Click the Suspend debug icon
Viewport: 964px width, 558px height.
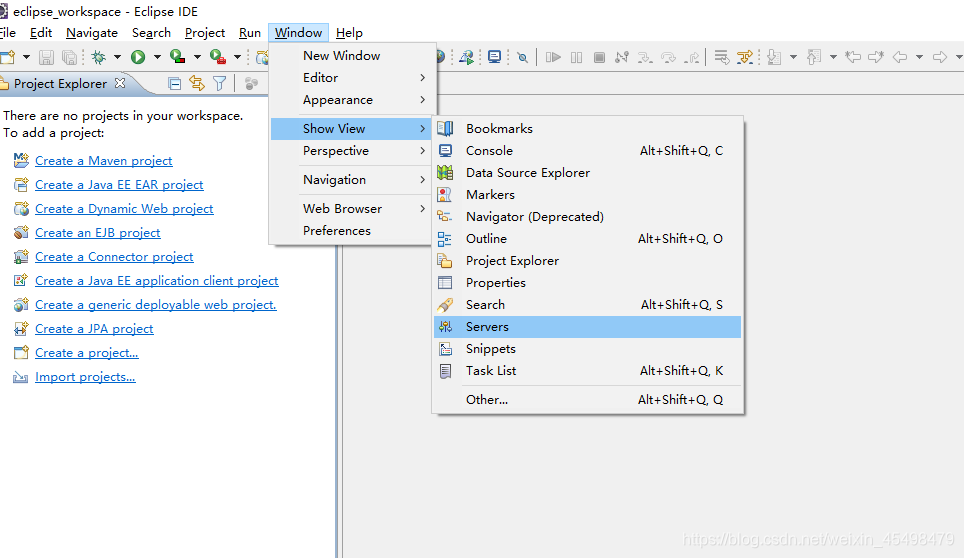576,57
